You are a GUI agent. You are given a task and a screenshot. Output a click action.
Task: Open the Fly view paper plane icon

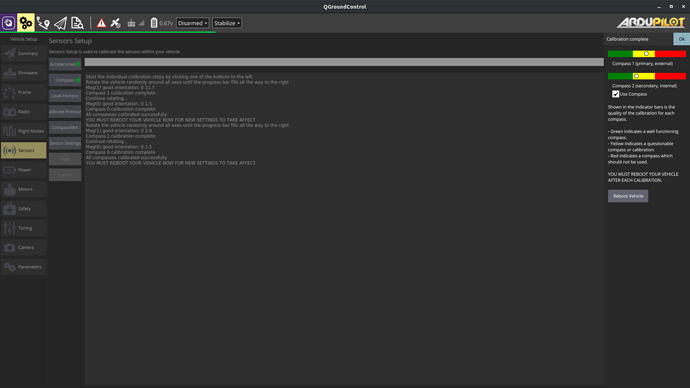pyautogui.click(x=60, y=23)
